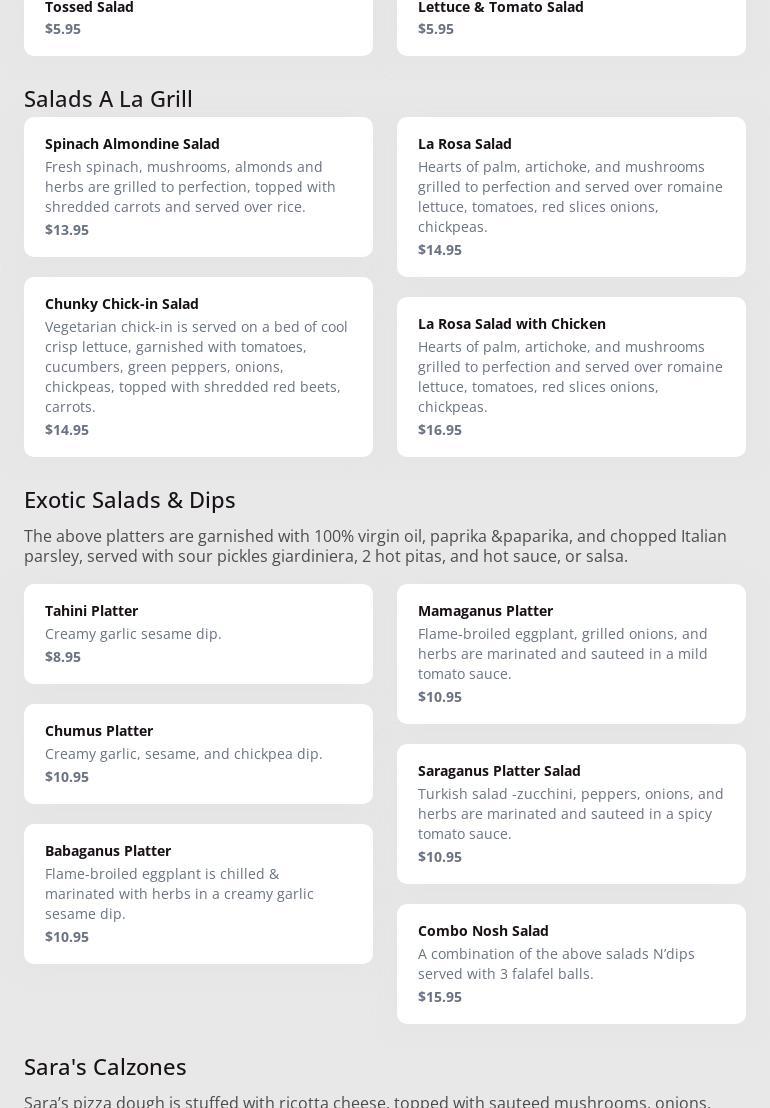Open the Babaganus Platter item
Viewport: 770px width, 1108px height.
pos(198,893)
